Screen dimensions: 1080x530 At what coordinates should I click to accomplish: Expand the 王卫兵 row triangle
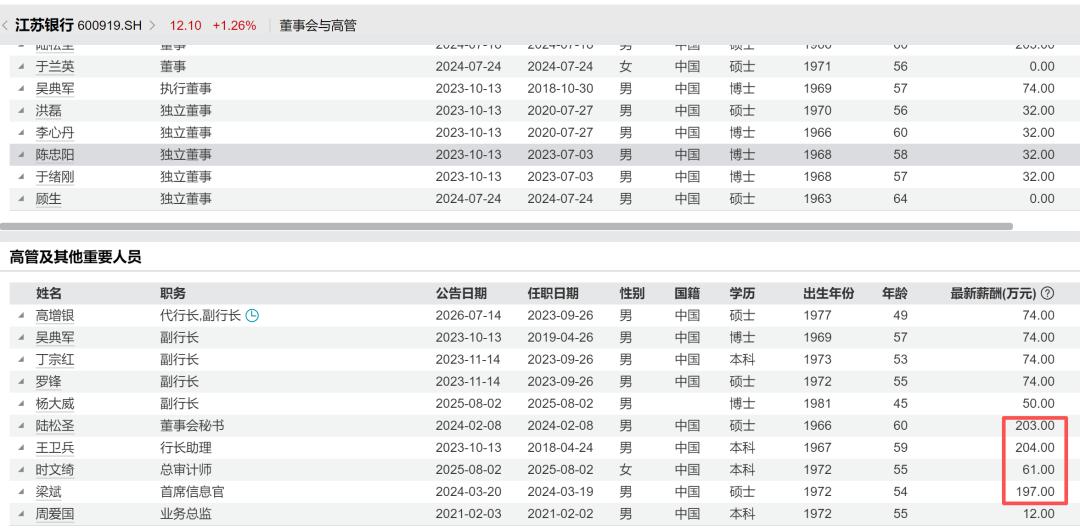pos(21,448)
